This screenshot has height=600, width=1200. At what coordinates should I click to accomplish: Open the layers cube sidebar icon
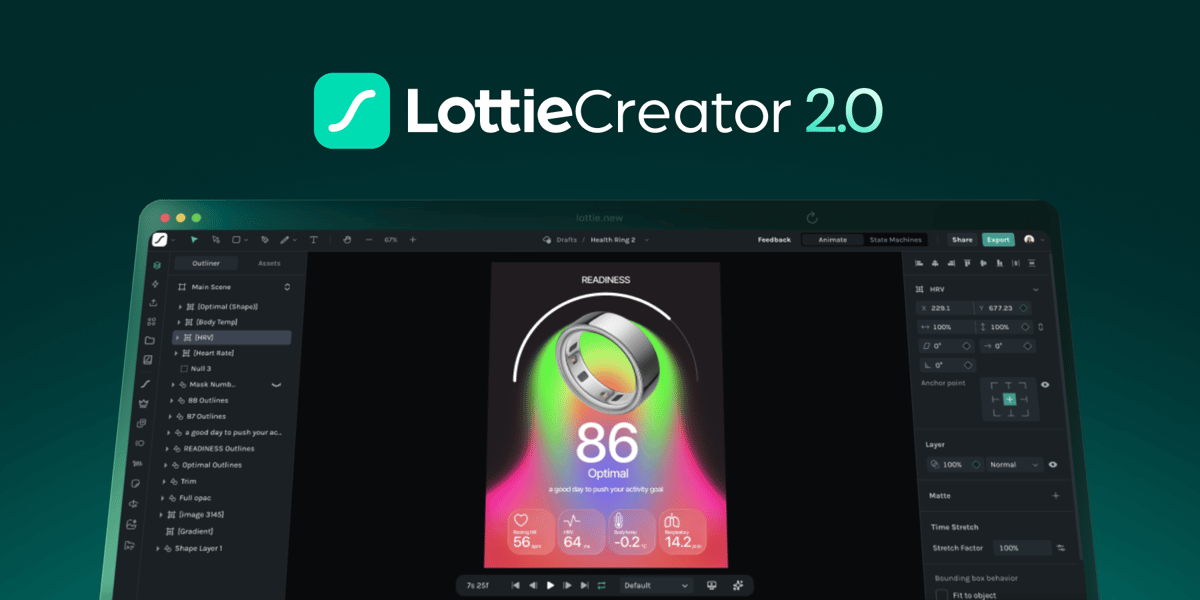pyautogui.click(x=155, y=265)
